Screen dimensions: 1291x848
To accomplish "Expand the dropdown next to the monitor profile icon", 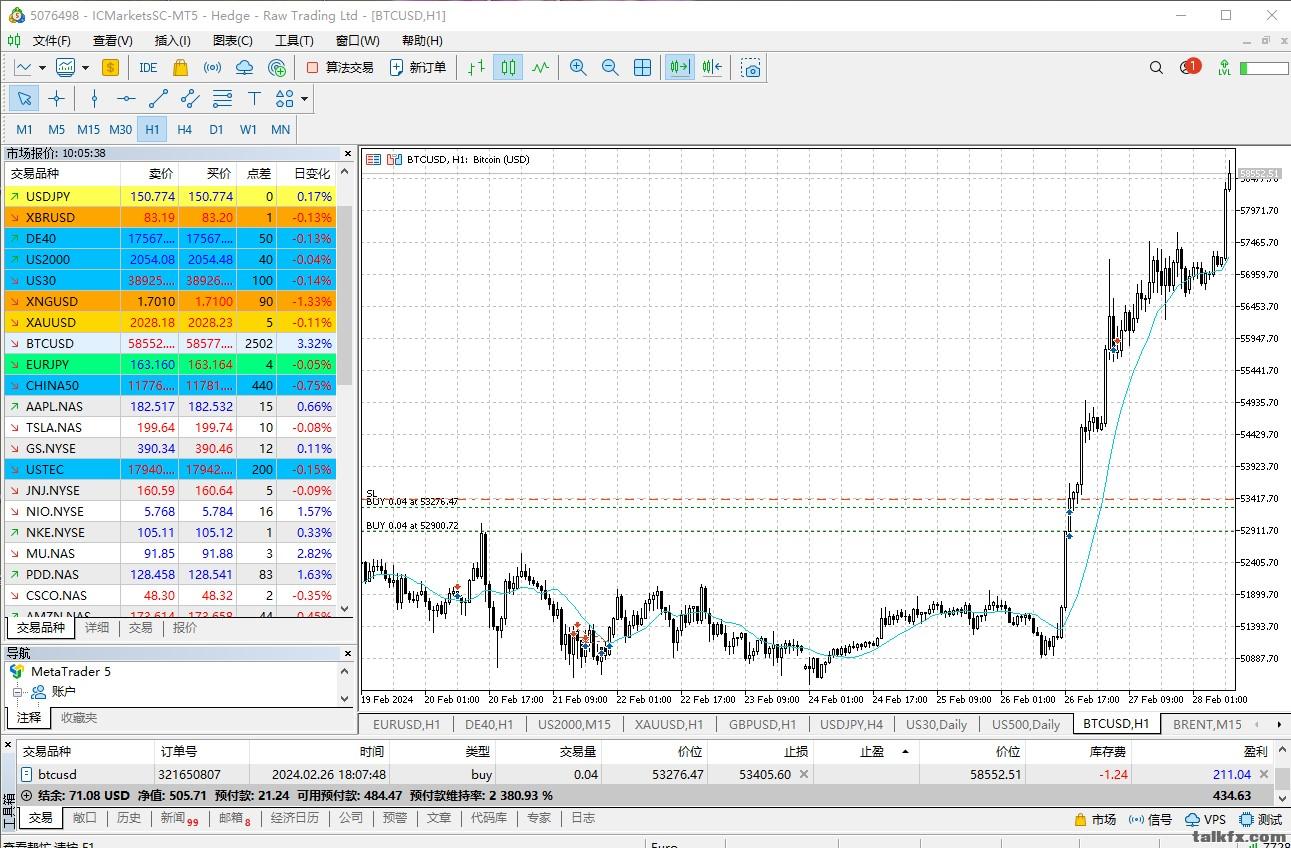I will [86, 68].
